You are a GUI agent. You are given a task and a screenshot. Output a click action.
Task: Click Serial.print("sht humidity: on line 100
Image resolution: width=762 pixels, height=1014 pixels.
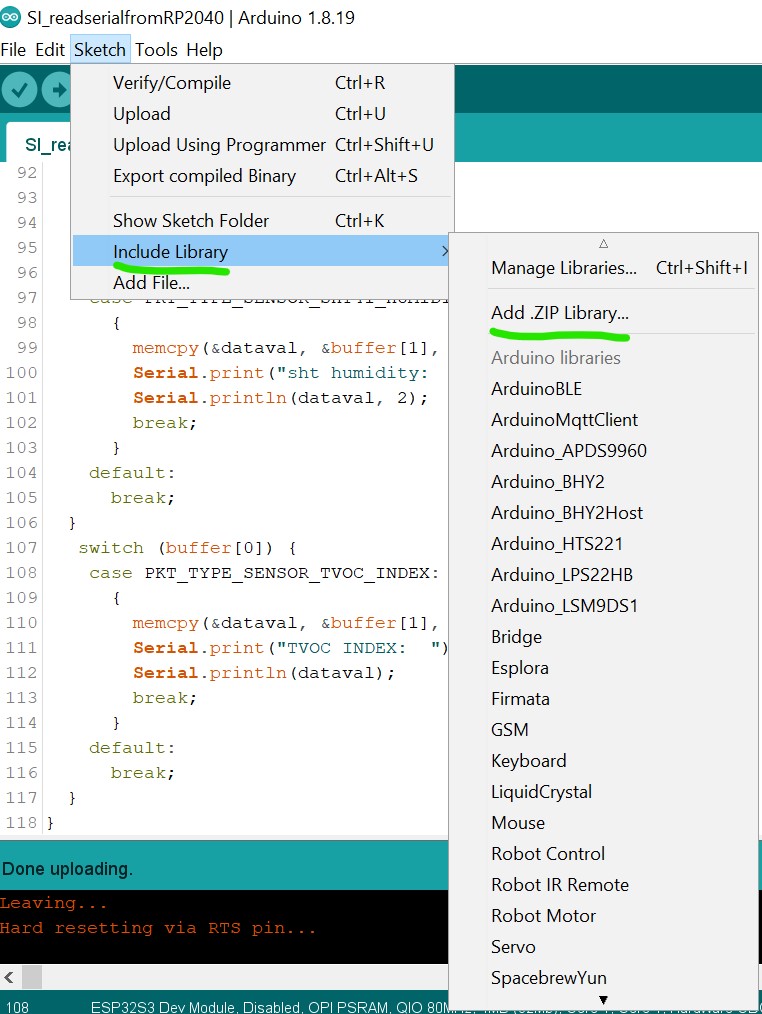pos(281,373)
